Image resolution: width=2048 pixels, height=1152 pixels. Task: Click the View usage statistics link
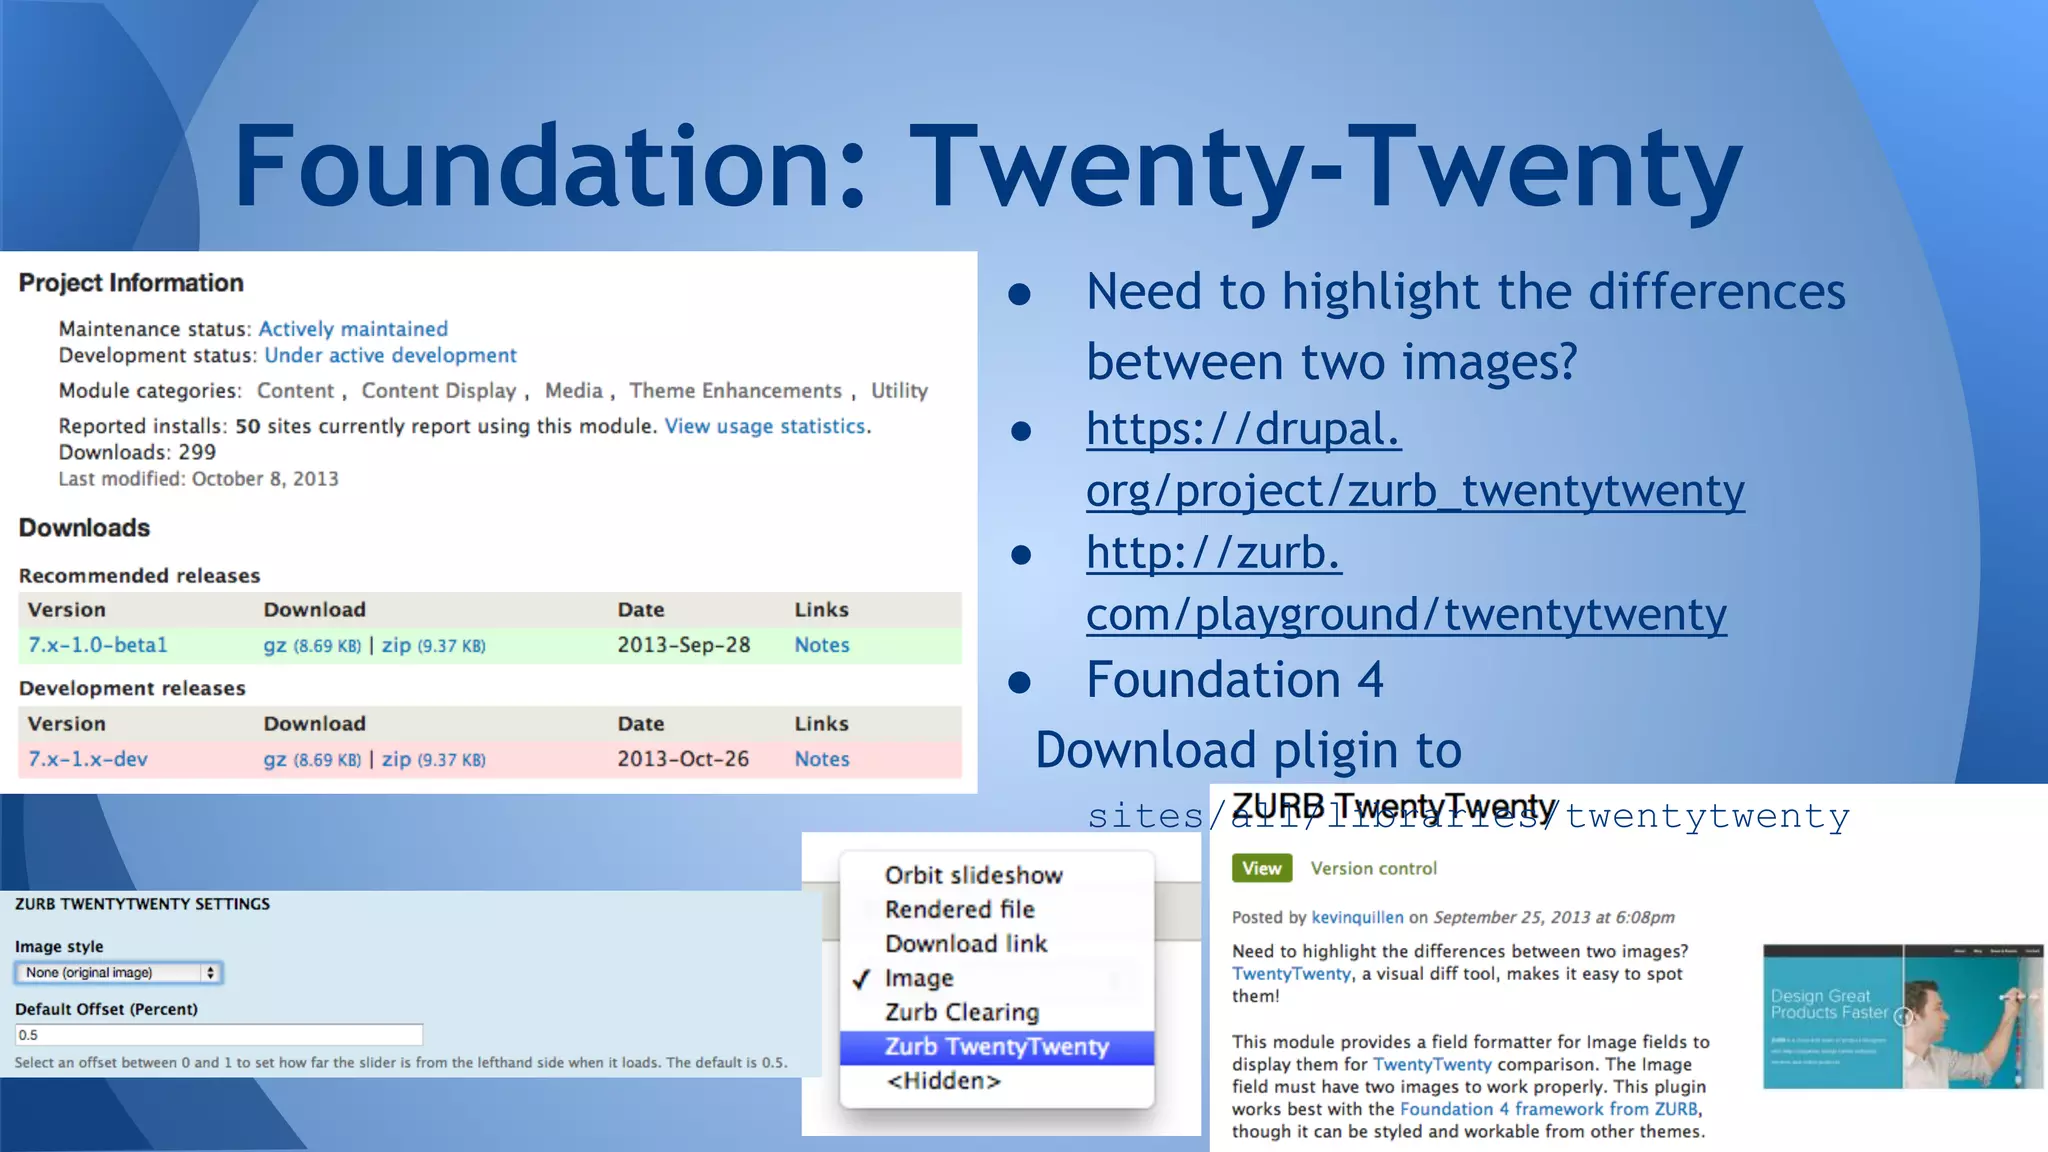765,426
